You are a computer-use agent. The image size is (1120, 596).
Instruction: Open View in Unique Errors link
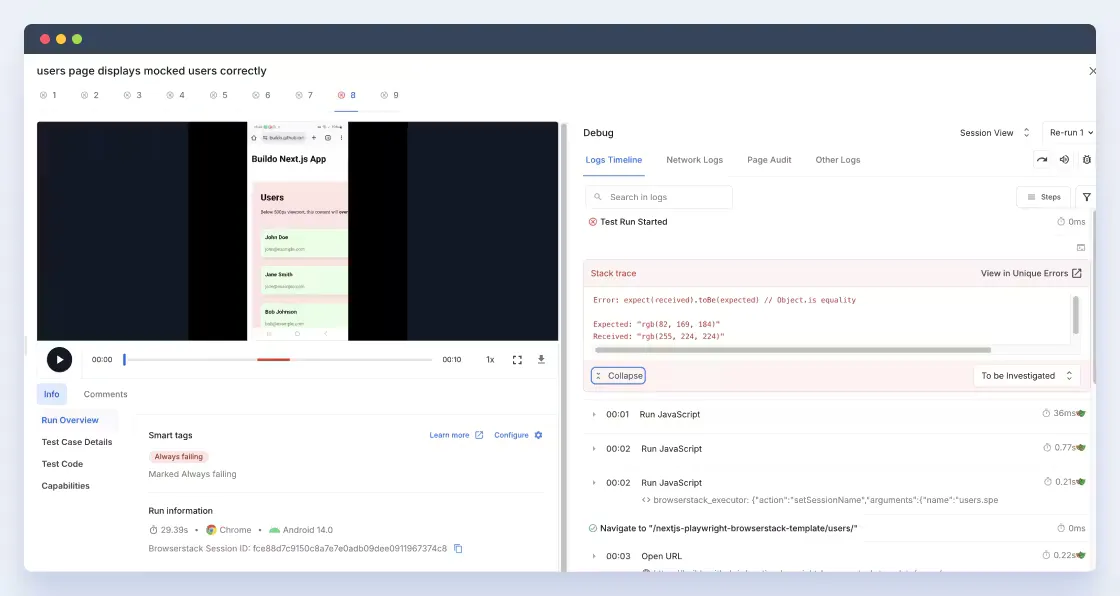tap(1031, 274)
